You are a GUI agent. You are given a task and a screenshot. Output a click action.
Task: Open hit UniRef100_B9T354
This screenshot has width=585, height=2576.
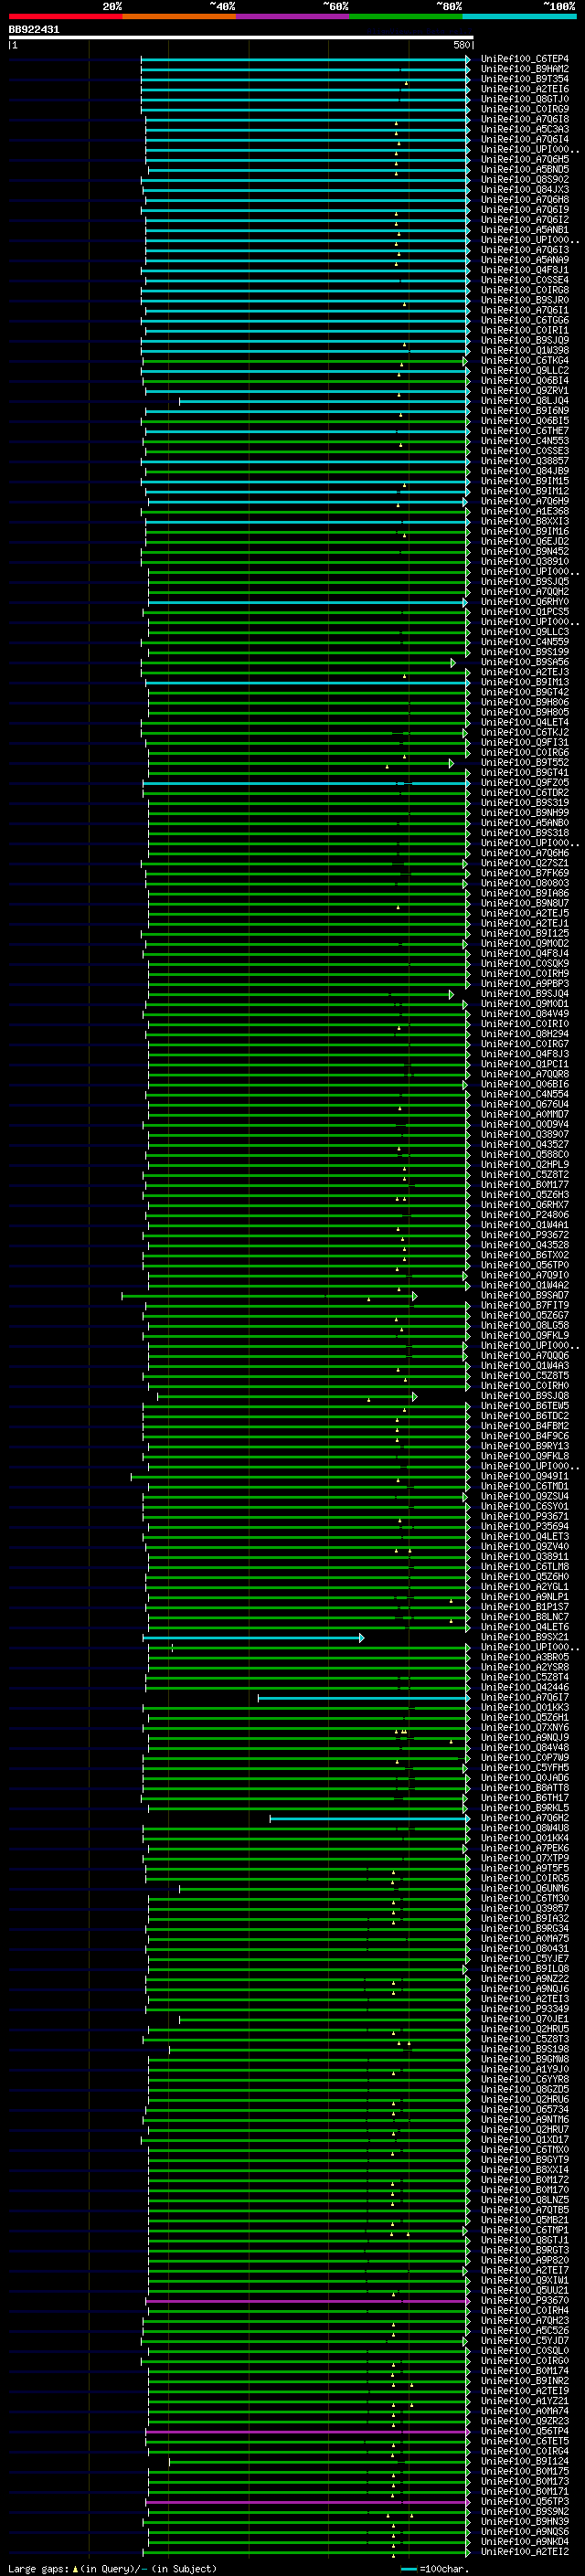(525, 79)
